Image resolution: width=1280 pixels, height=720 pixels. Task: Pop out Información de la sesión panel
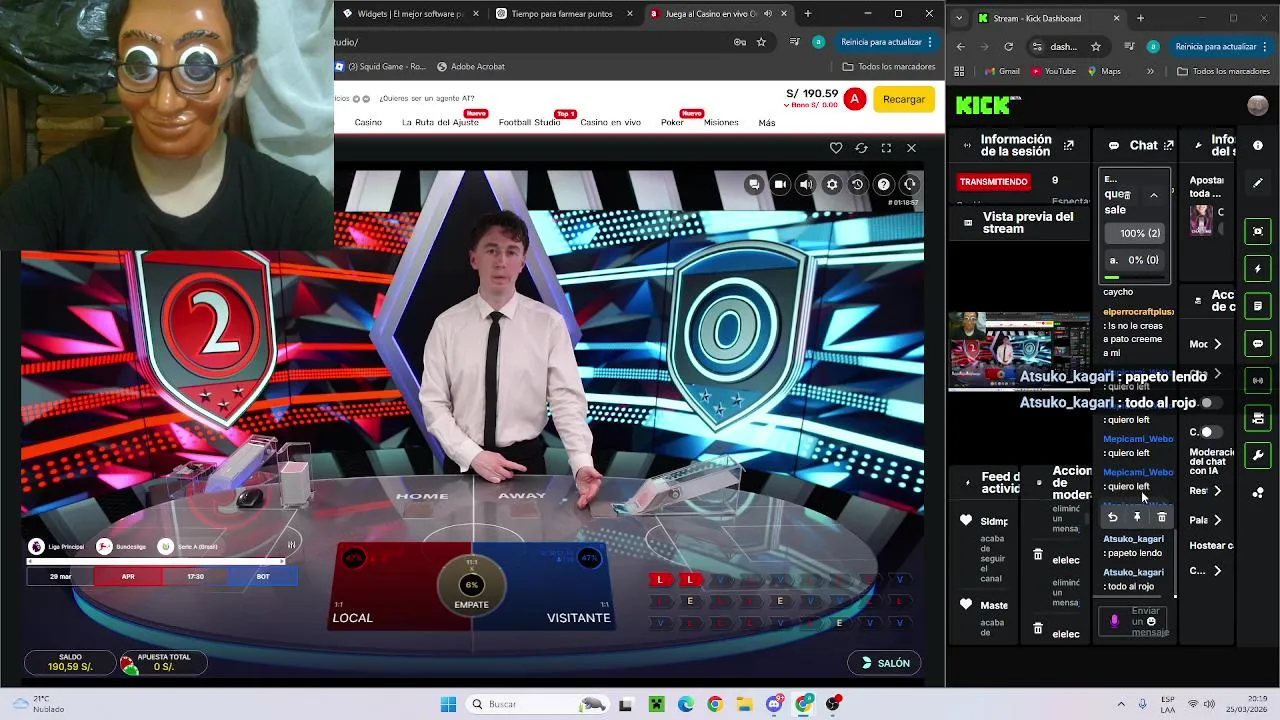coord(1068,146)
